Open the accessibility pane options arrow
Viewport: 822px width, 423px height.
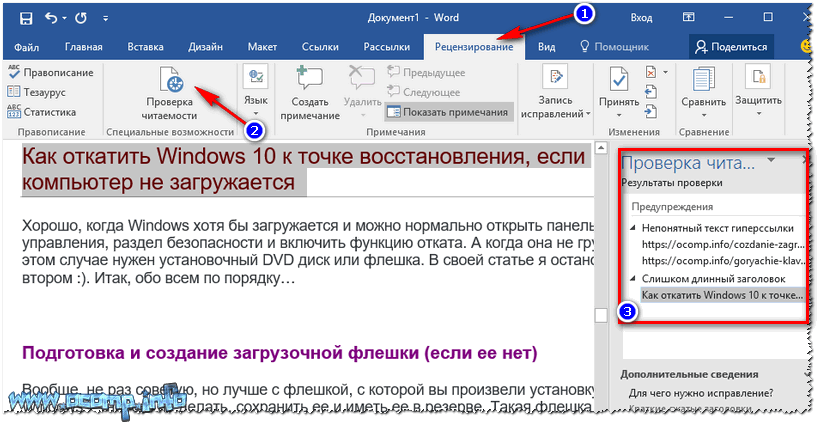[771, 161]
